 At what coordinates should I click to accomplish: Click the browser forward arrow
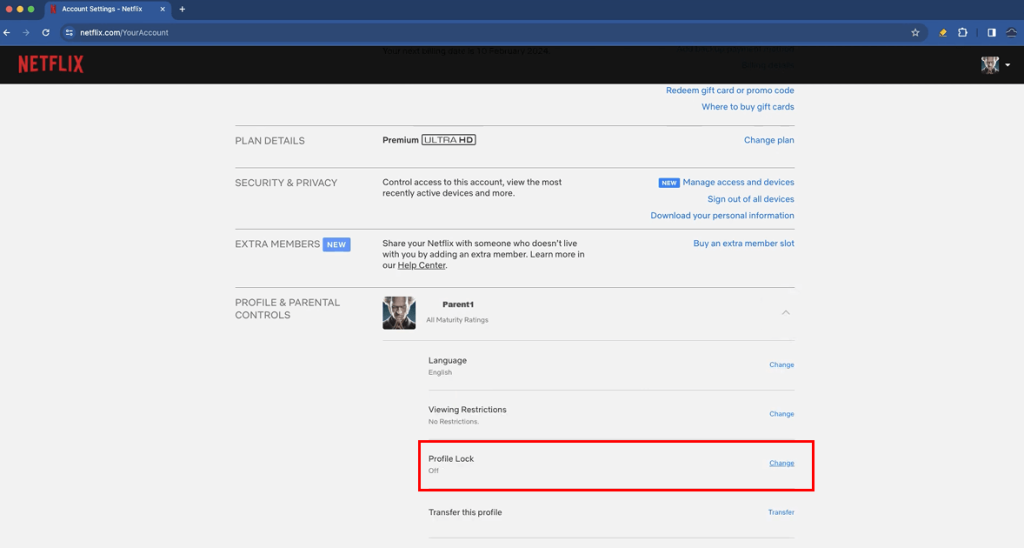click(26, 33)
